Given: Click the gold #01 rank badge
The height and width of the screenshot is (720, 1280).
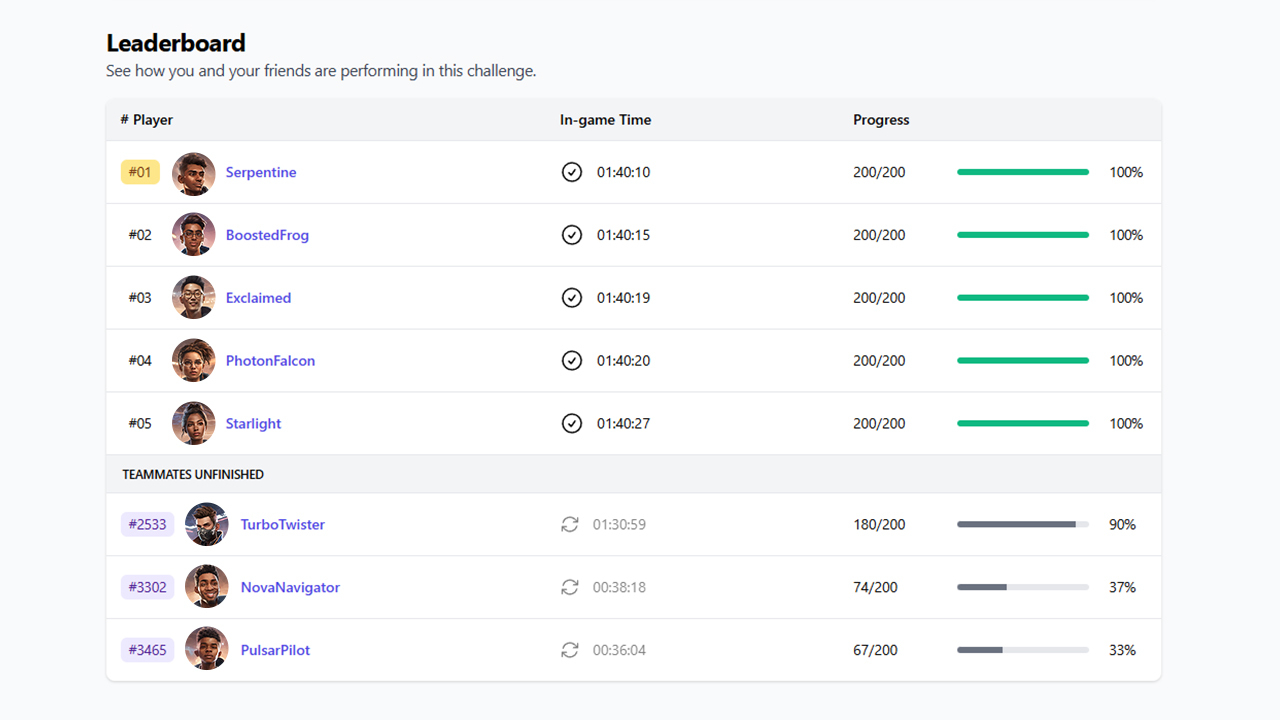Looking at the screenshot, I should [x=140, y=172].
